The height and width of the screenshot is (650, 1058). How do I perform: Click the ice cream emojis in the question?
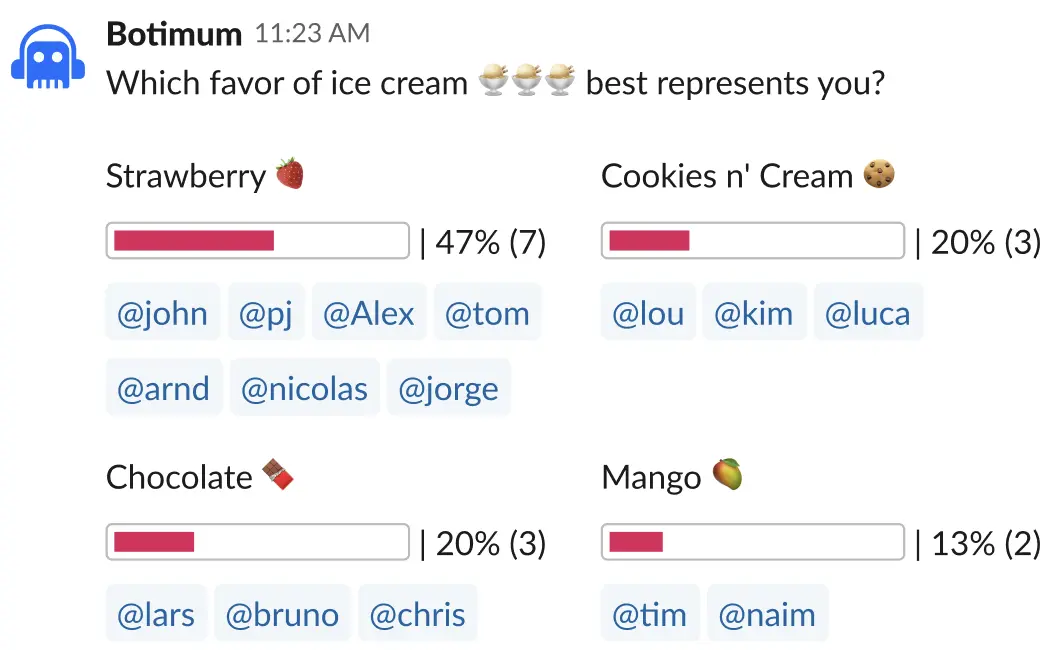coord(526,80)
